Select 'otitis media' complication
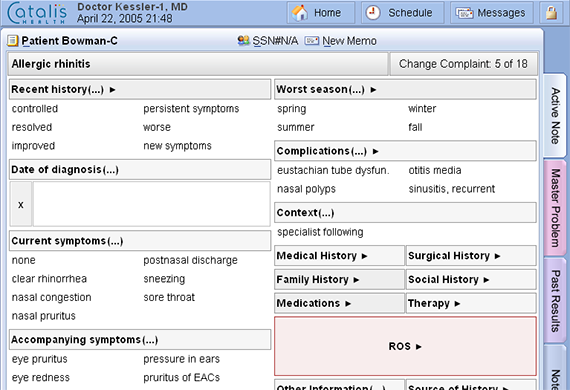Image resolution: width=570 pixels, height=390 pixels. coord(435,170)
